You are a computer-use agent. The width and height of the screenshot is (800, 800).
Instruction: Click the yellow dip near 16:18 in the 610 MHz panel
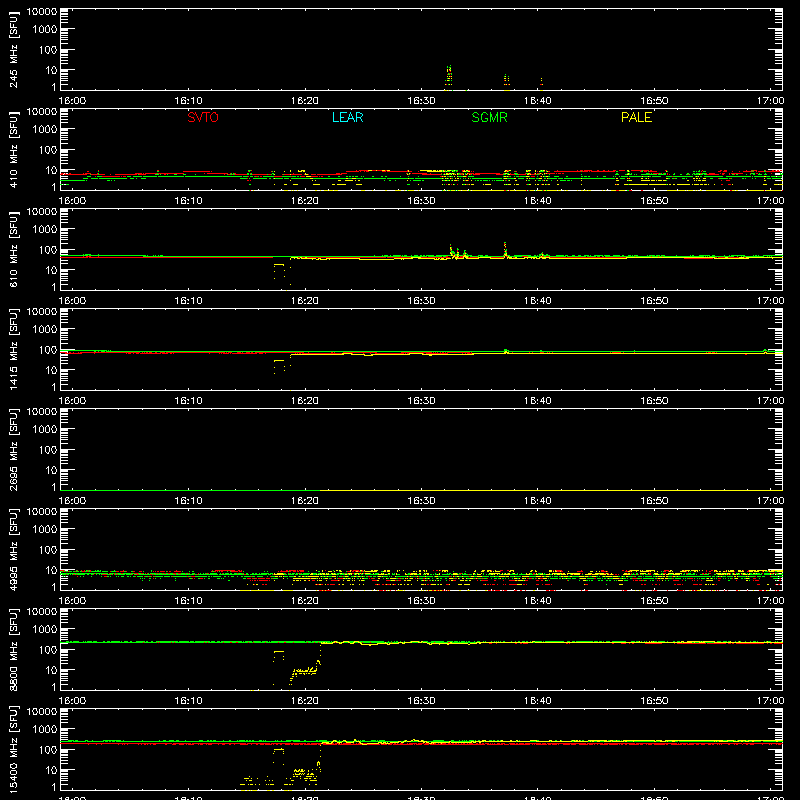pyautogui.click(x=279, y=270)
